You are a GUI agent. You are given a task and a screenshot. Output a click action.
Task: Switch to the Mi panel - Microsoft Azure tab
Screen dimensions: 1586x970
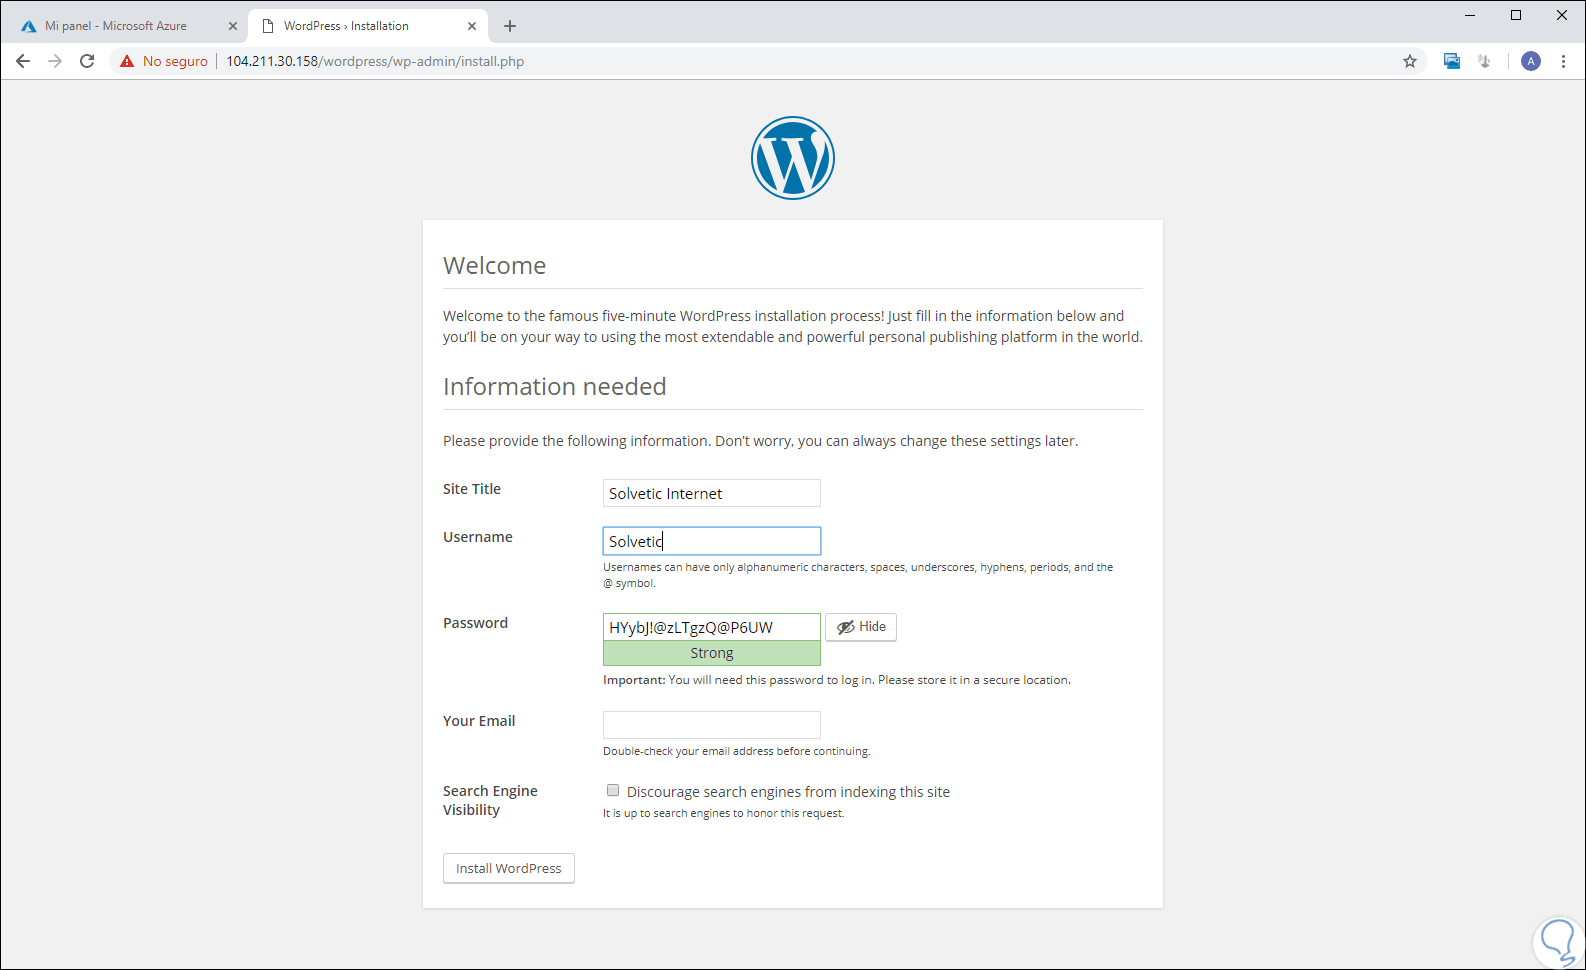128,26
